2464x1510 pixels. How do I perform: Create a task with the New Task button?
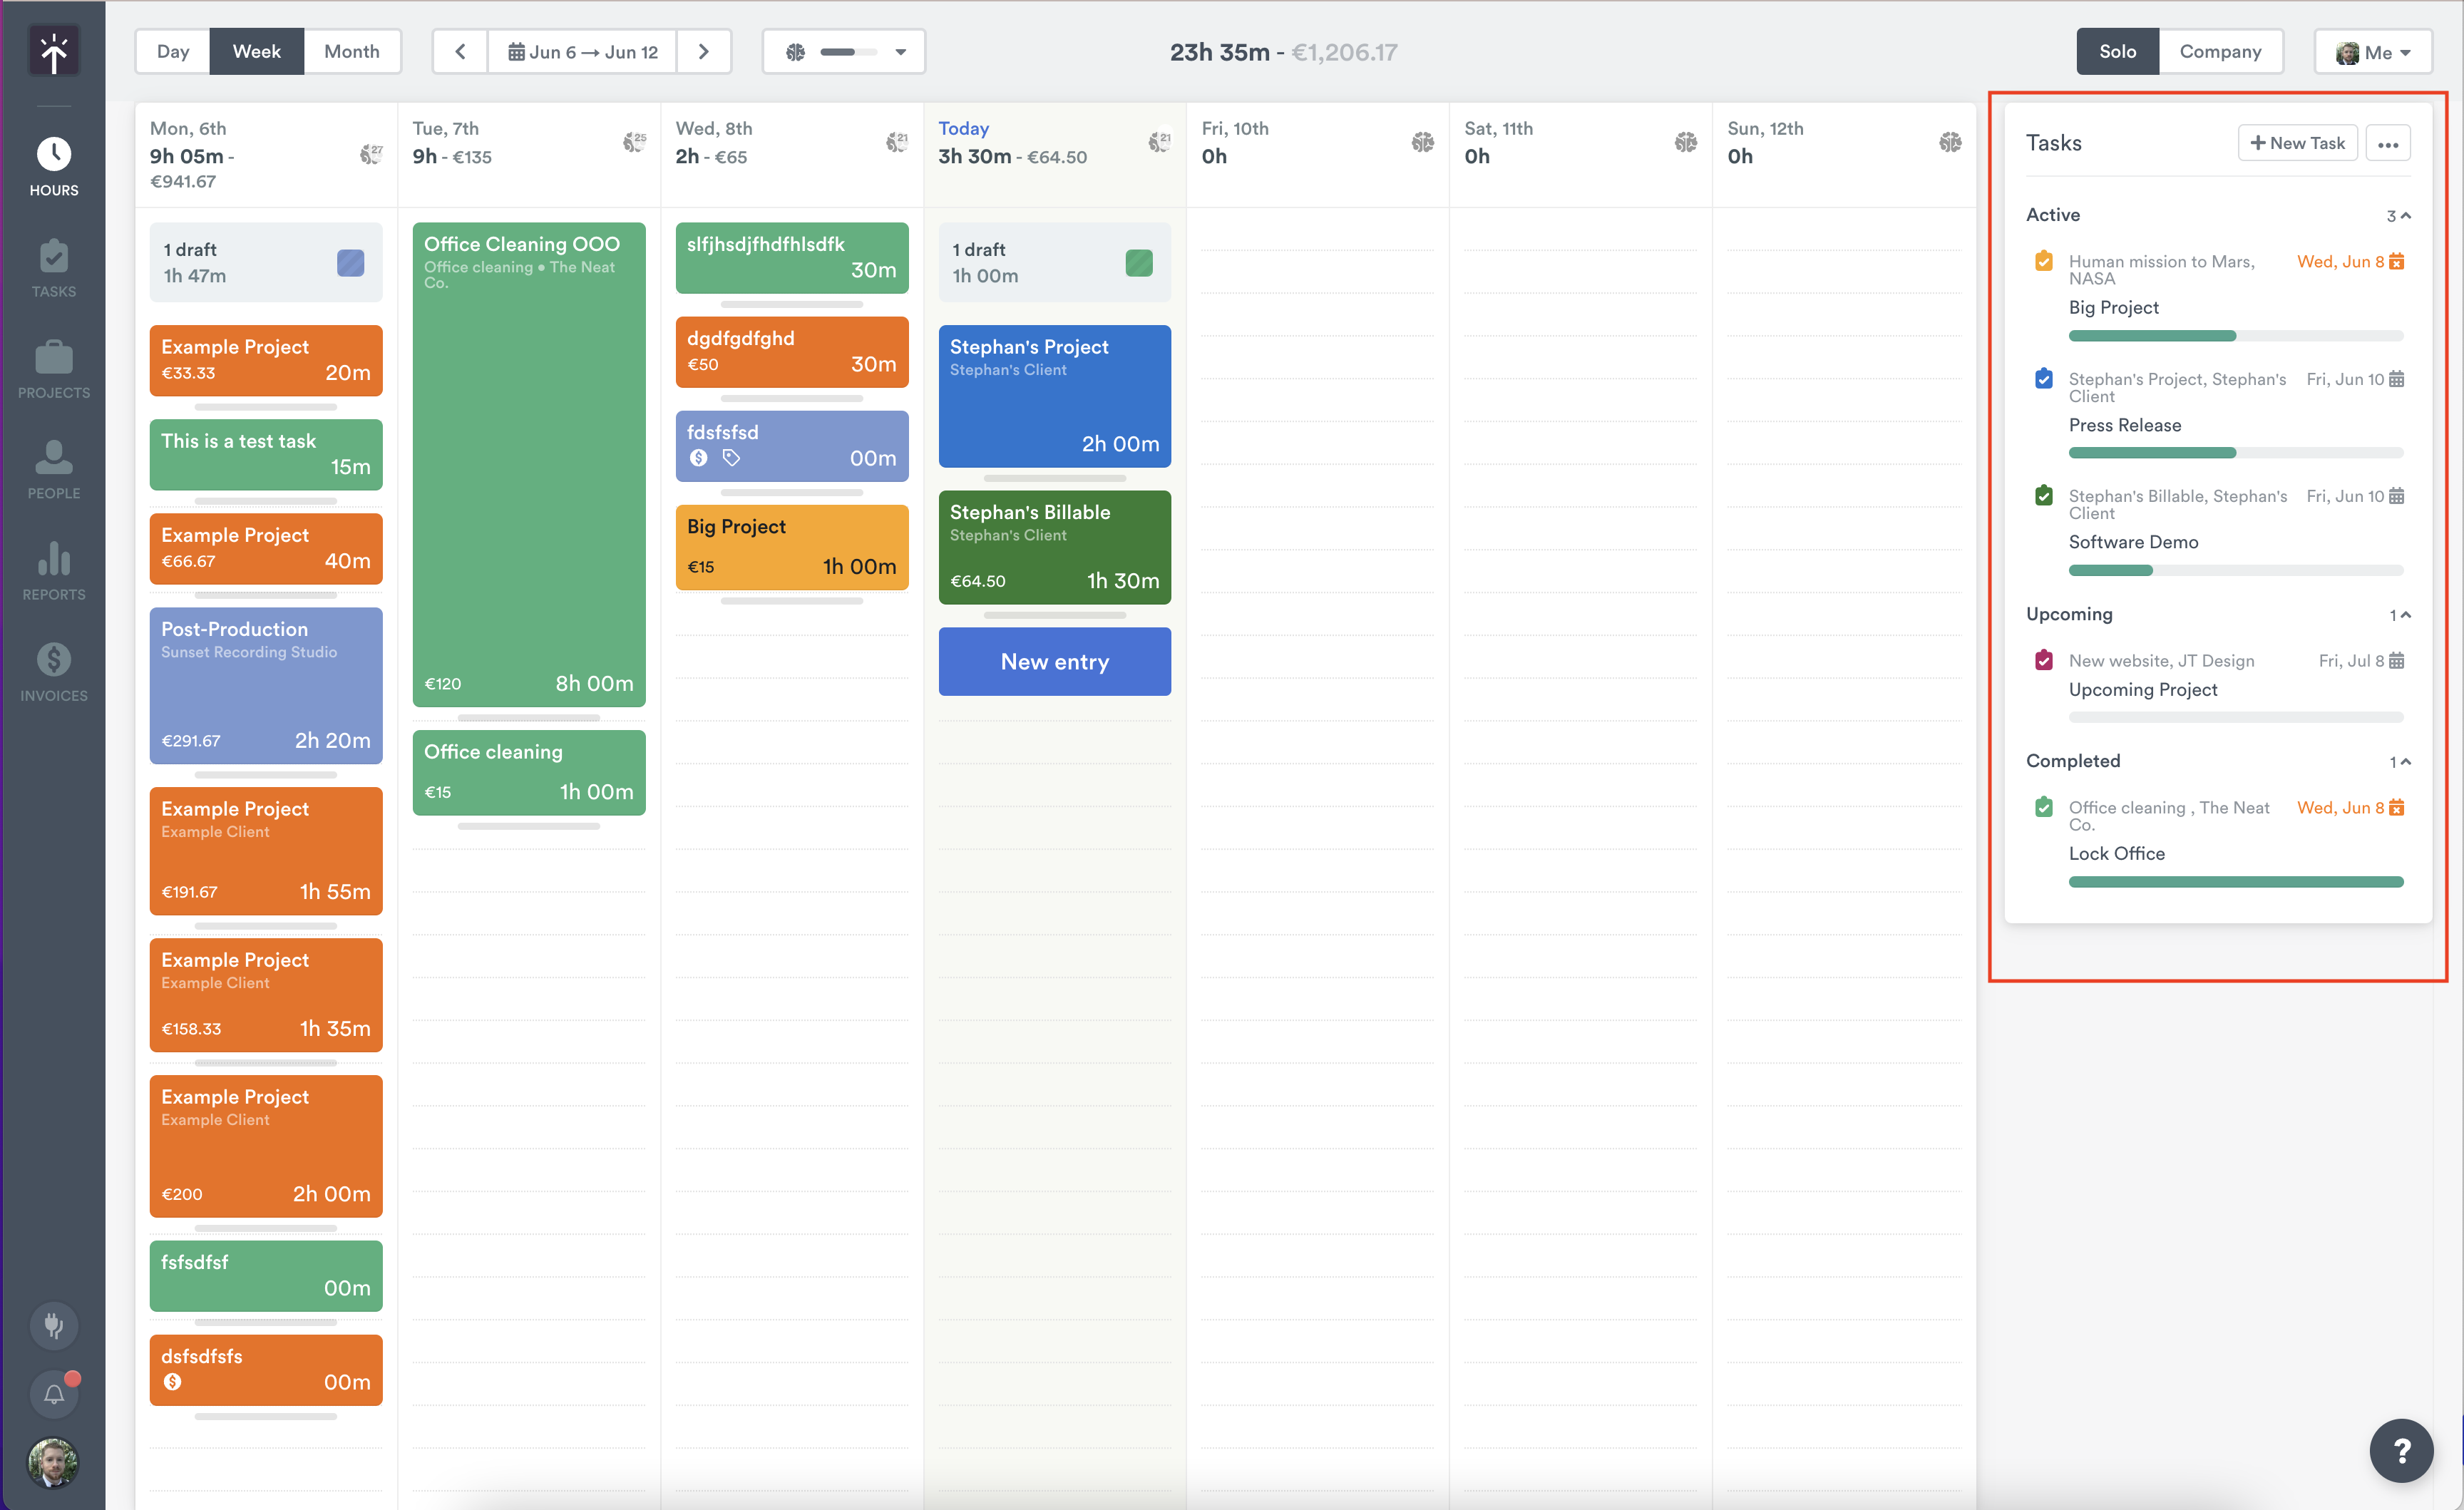pyautogui.click(x=2297, y=142)
